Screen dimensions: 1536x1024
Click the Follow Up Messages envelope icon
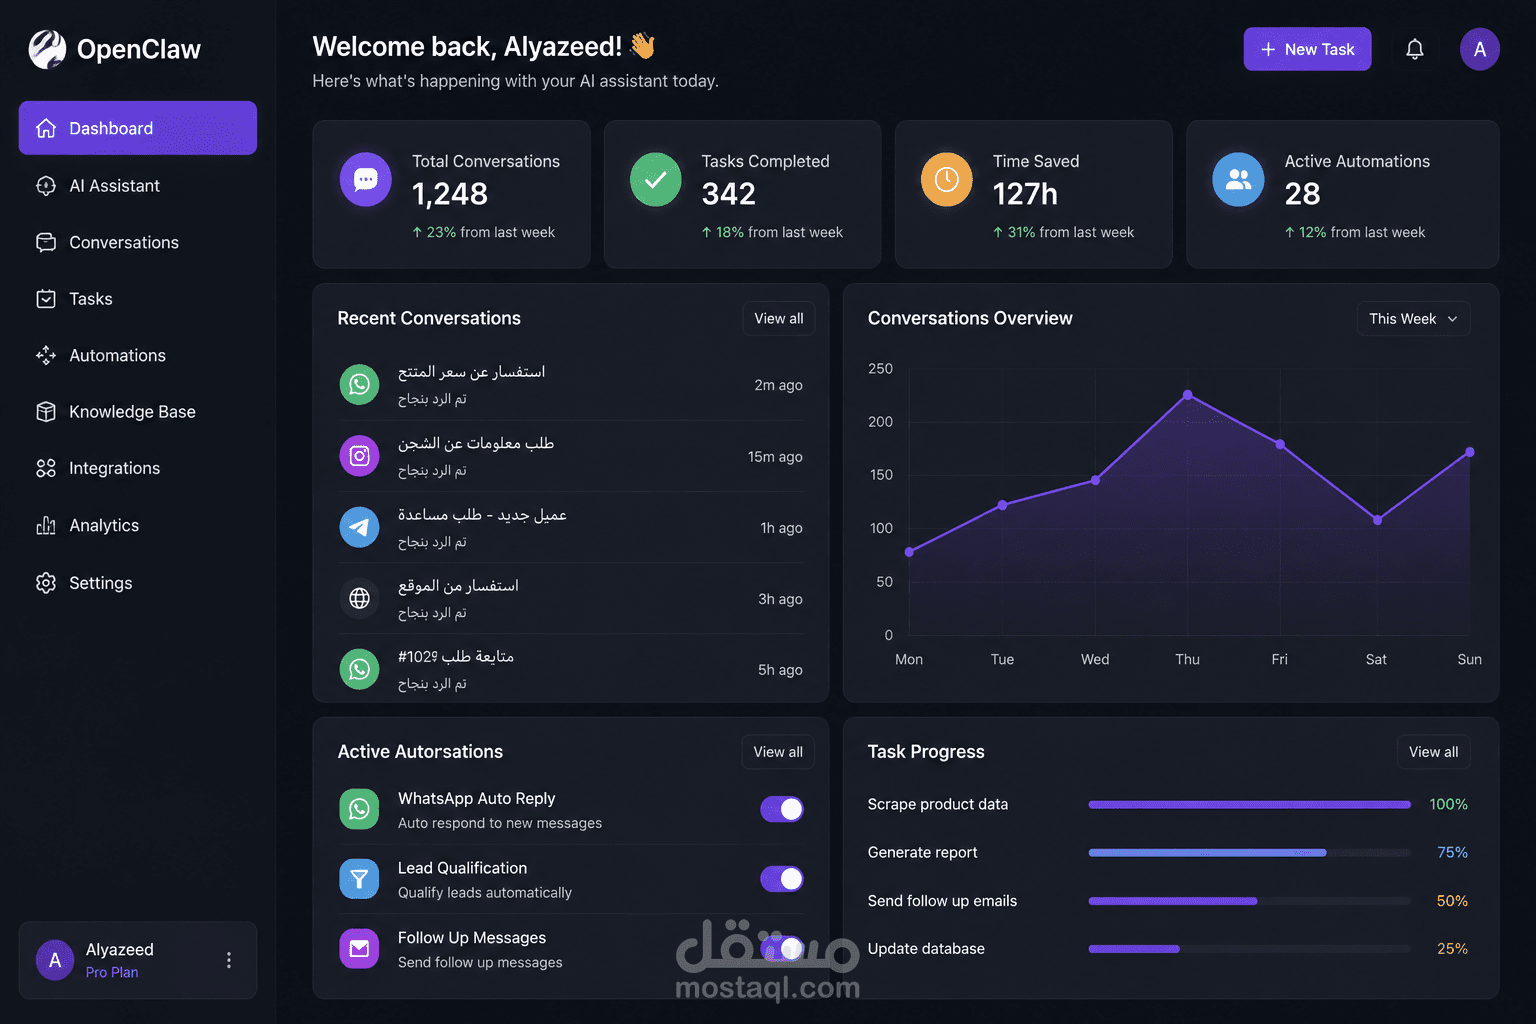point(359,948)
